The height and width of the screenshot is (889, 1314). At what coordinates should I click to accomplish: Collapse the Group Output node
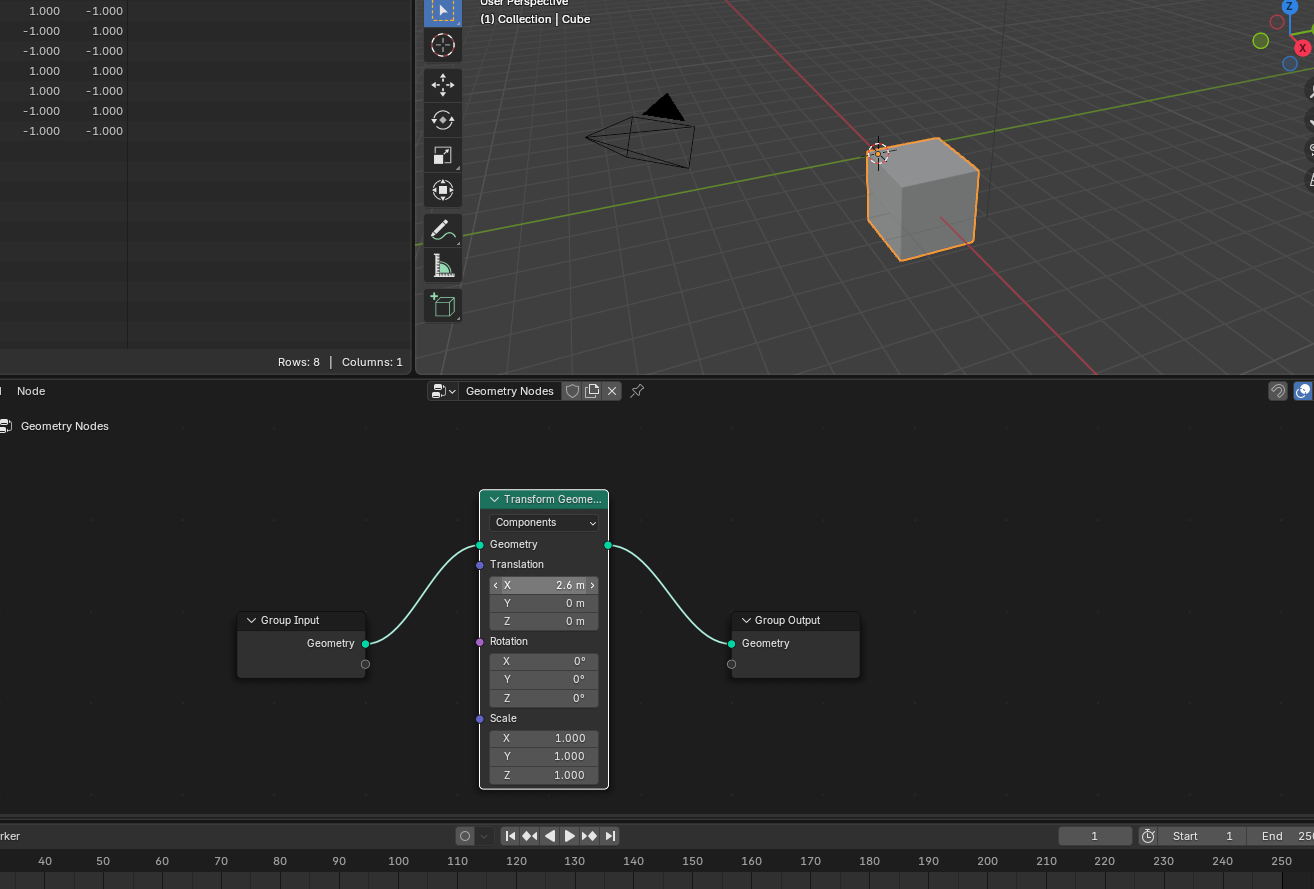(x=746, y=621)
